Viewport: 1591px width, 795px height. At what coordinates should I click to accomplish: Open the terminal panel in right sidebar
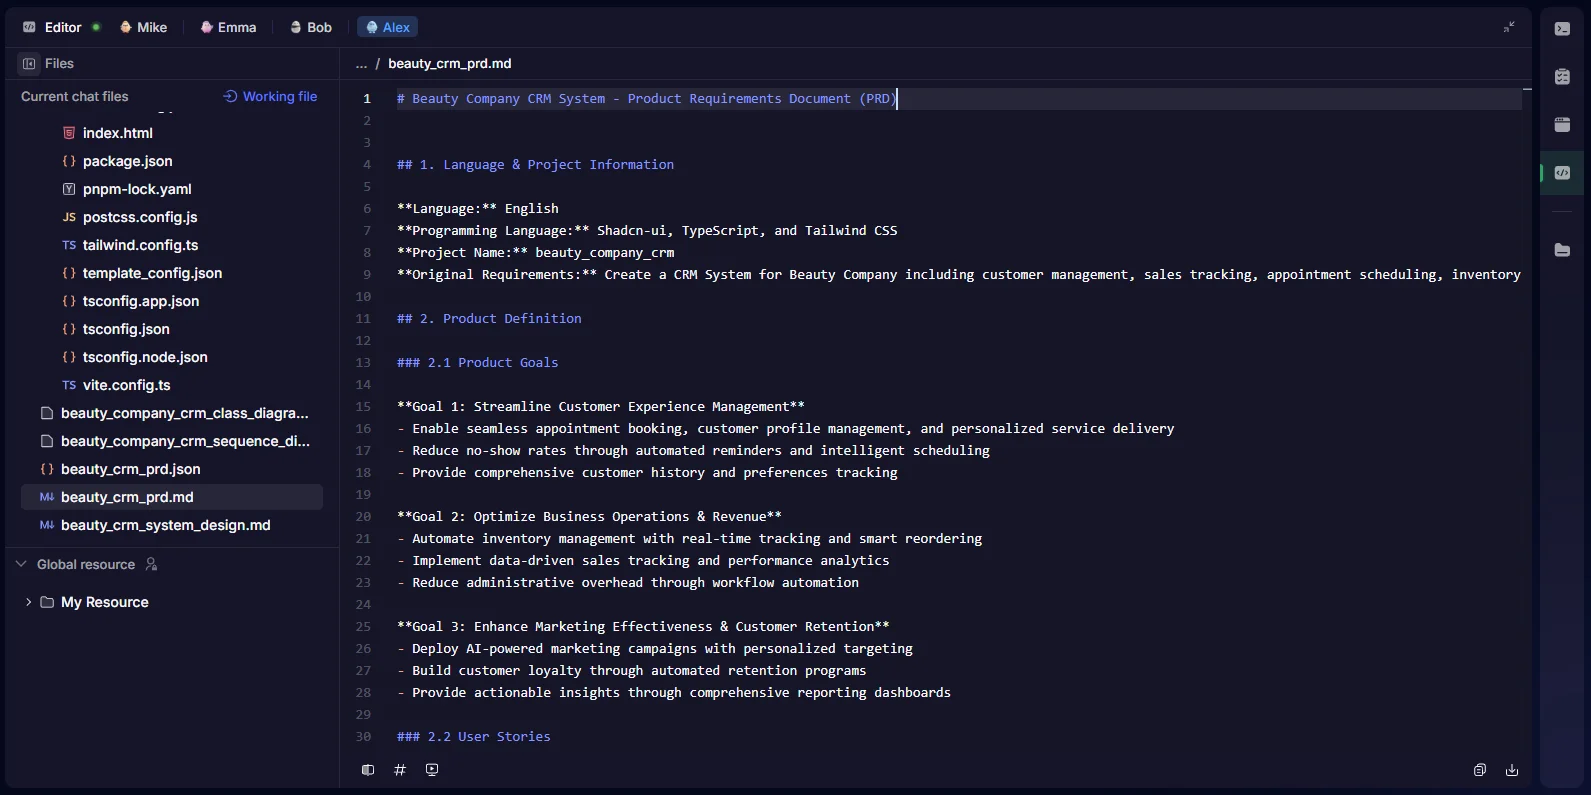coord(1562,29)
